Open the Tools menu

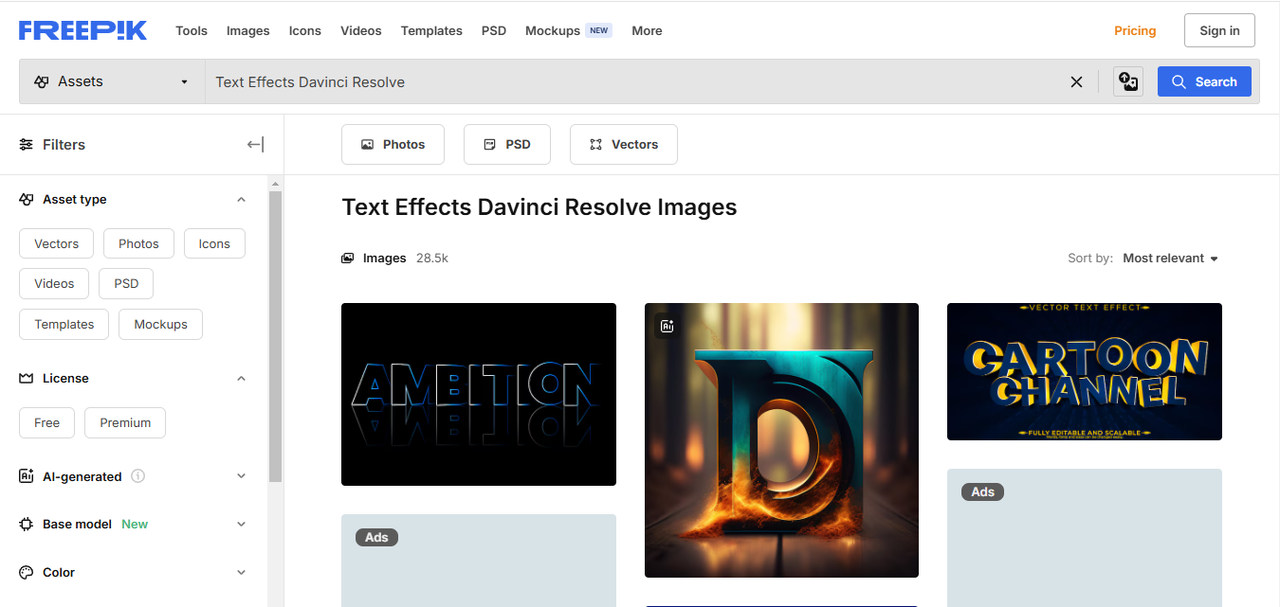click(191, 31)
